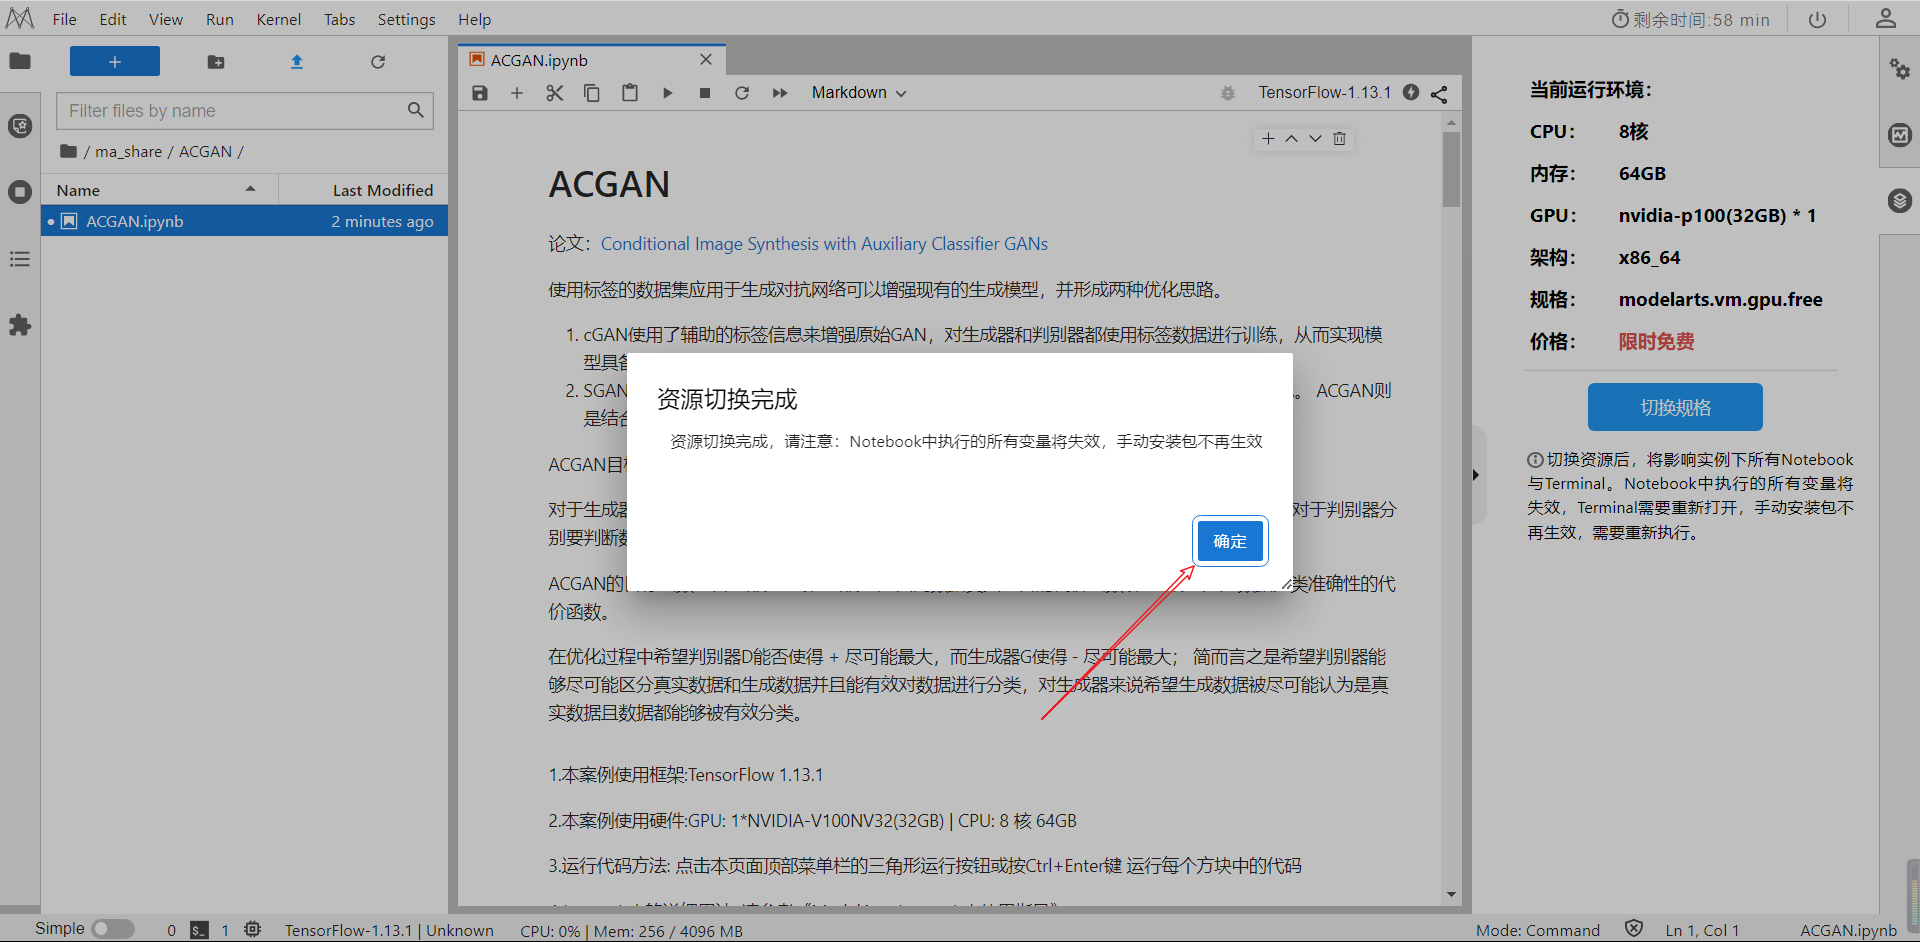Open the Help menu

click(475, 19)
